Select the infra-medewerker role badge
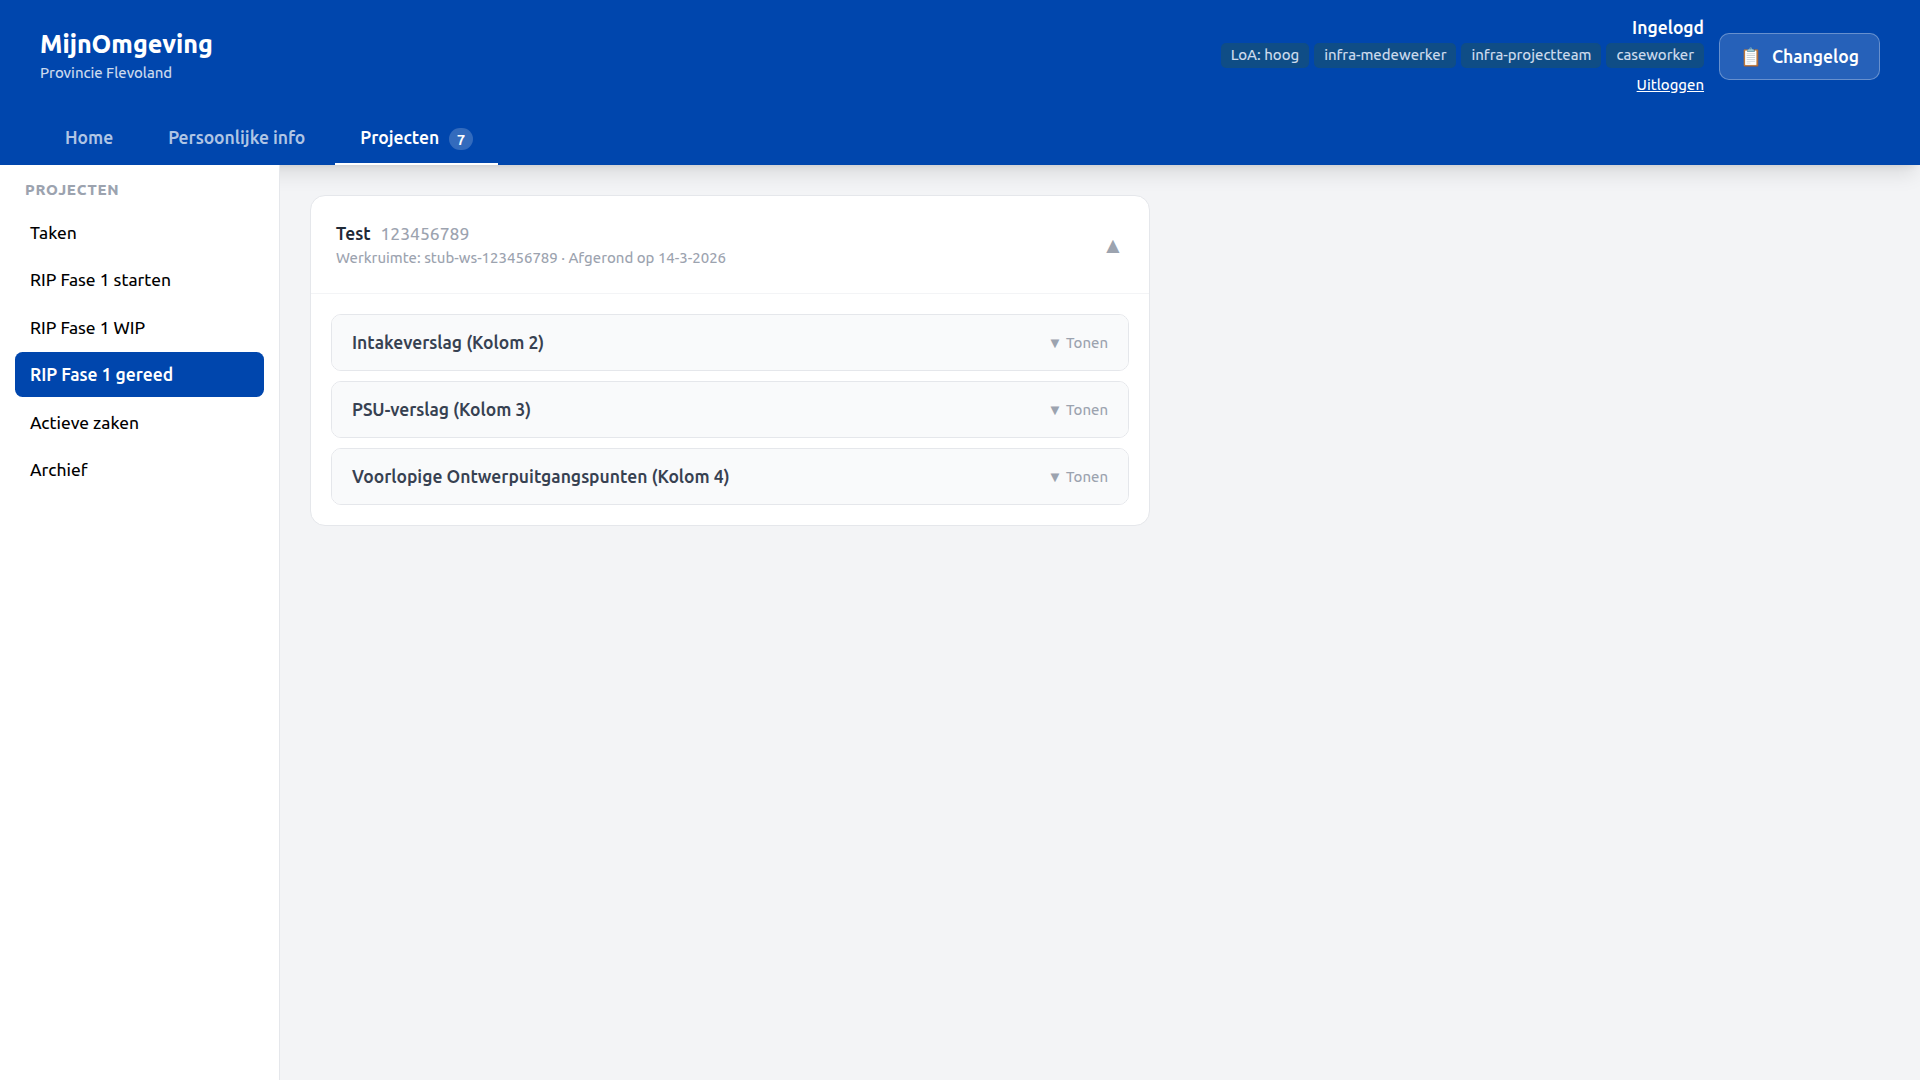The image size is (1920, 1080). pyautogui.click(x=1385, y=55)
